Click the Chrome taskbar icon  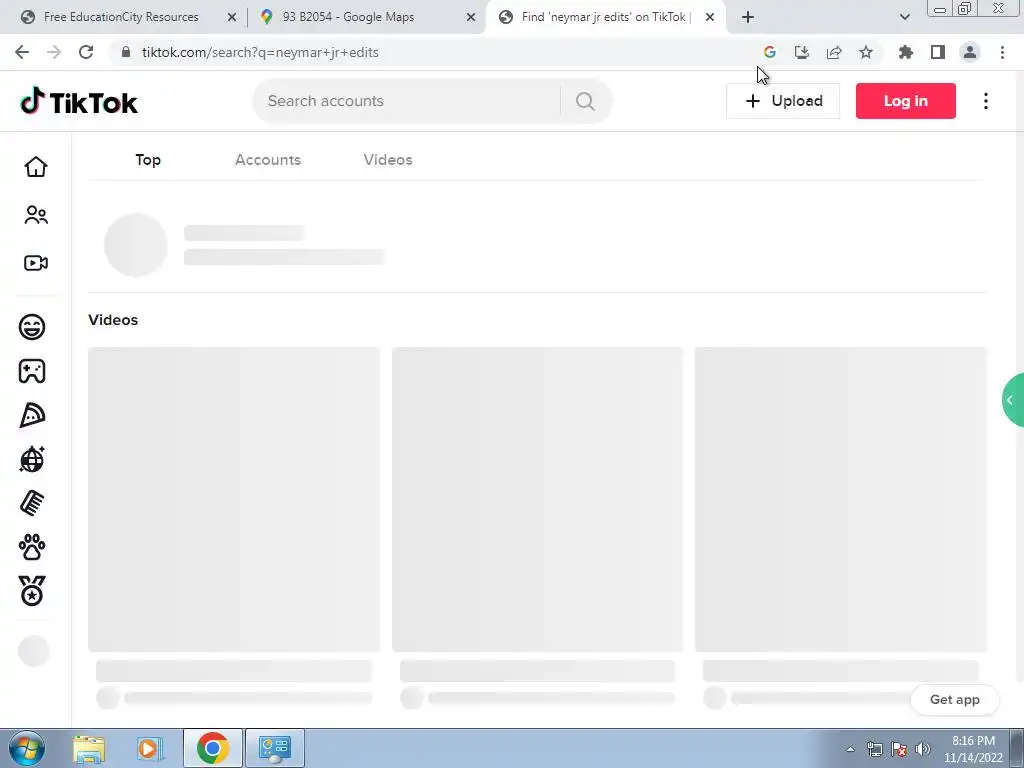(213, 748)
